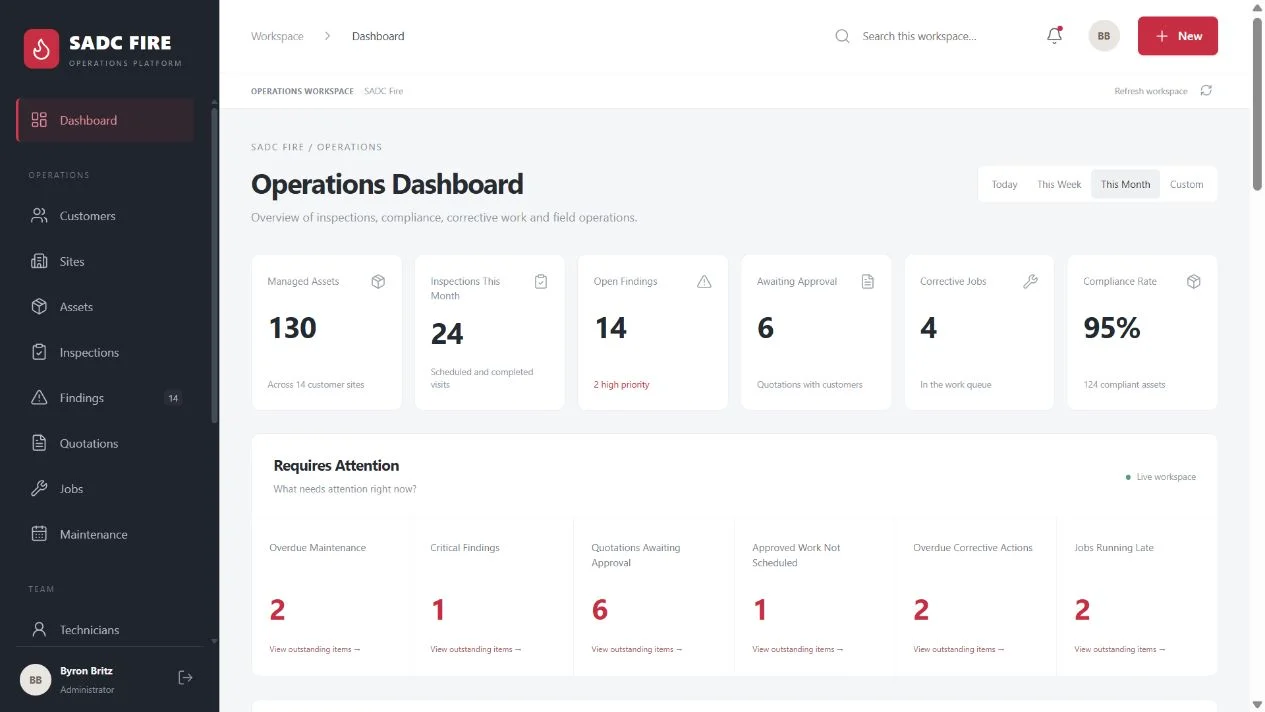Select the This Month time range
Screen dimensions: 1265x712
(x=1125, y=184)
